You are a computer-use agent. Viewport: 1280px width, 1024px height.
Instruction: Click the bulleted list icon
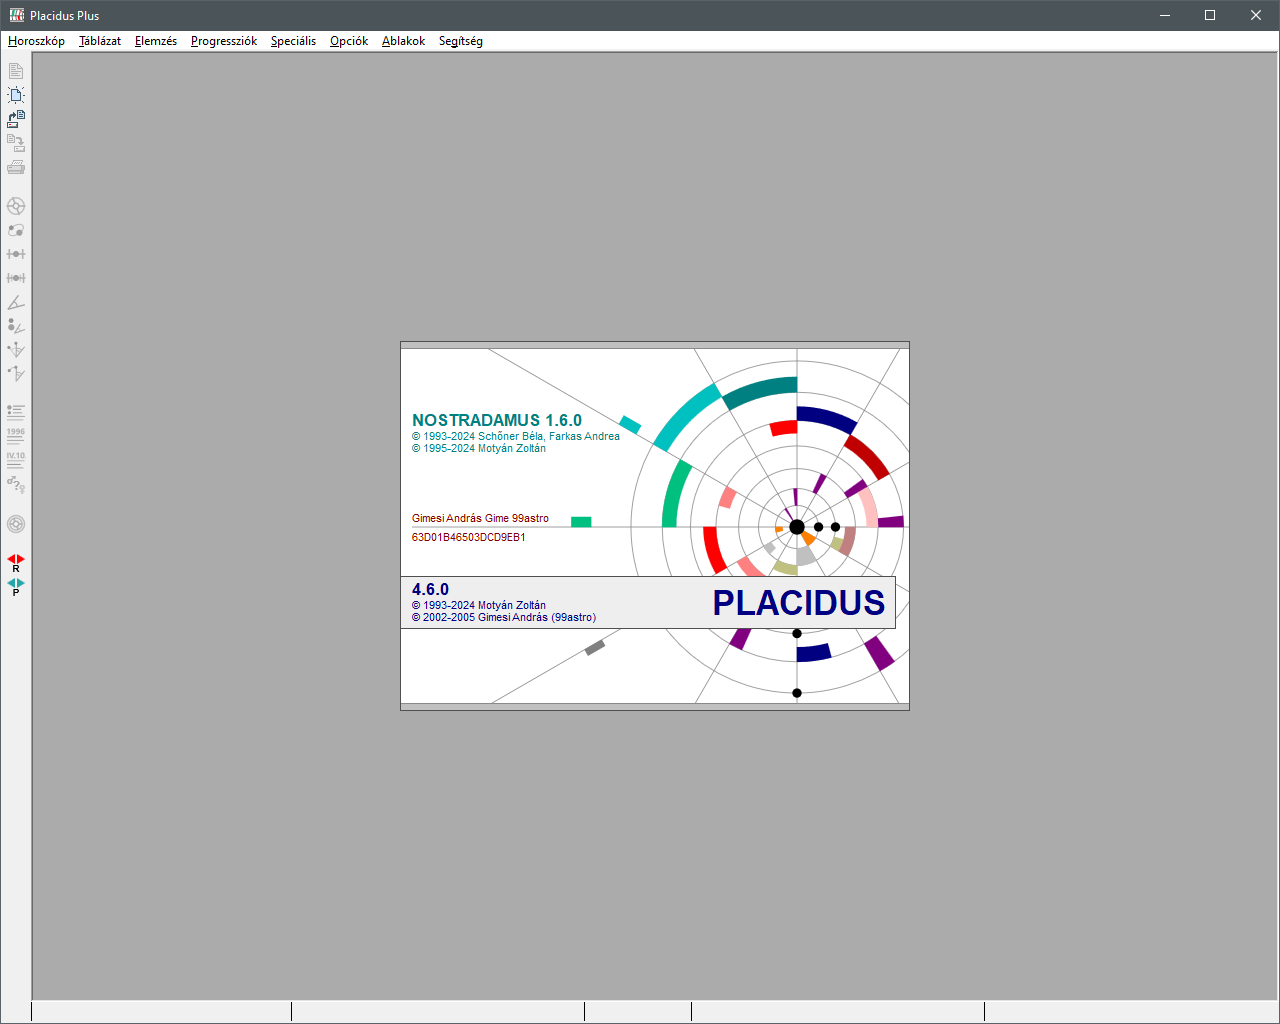(16, 412)
